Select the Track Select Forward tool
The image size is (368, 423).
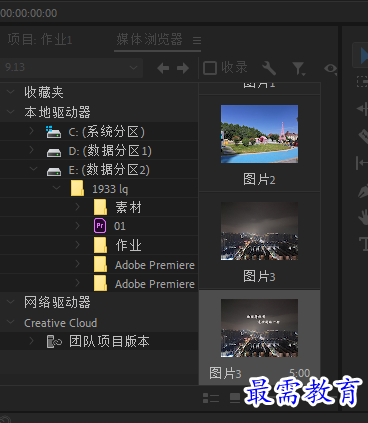coord(362,81)
